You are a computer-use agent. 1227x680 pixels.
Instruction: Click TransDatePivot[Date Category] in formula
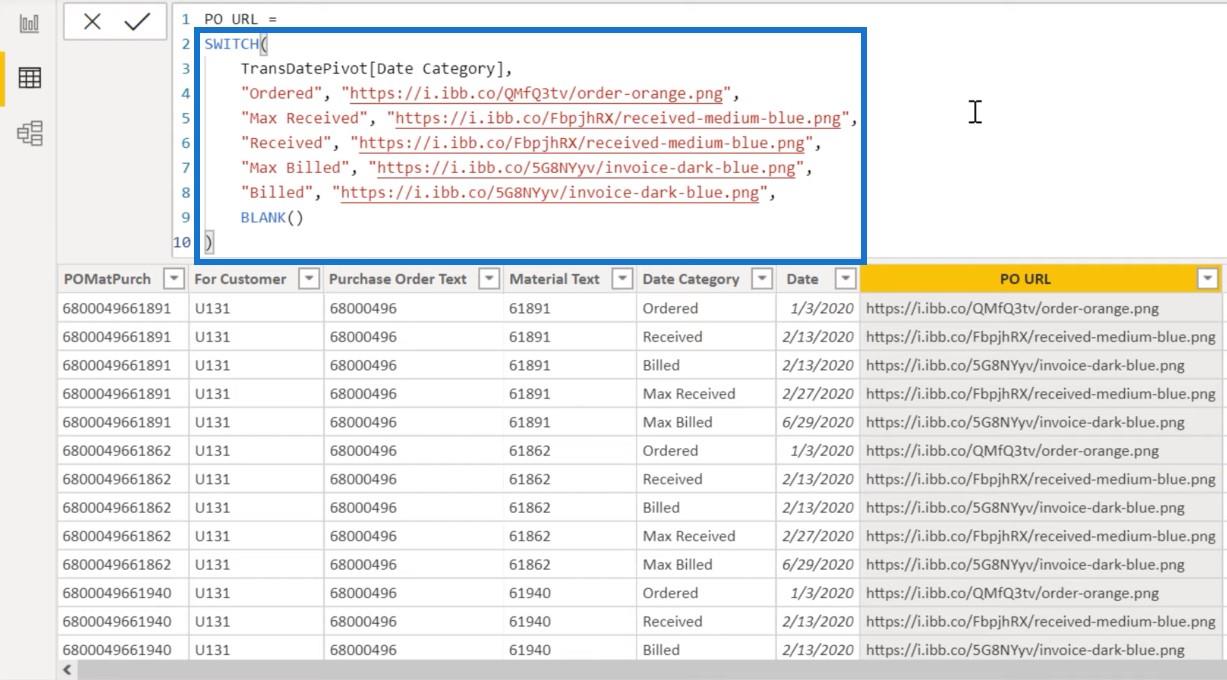point(372,69)
